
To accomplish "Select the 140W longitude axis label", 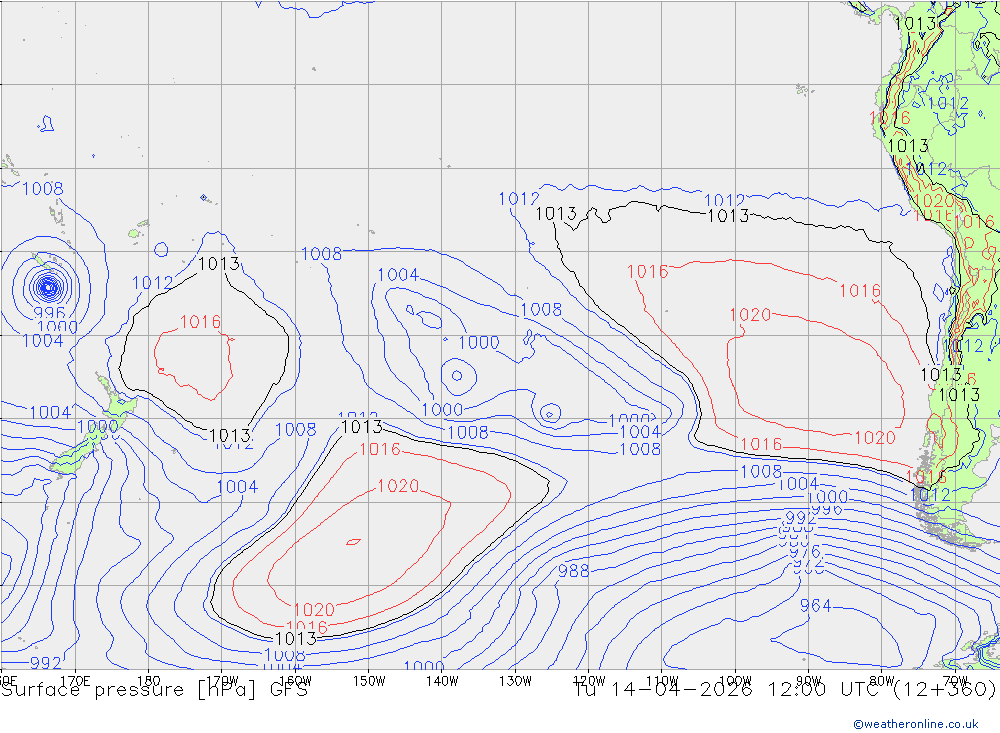I will coord(442,681).
